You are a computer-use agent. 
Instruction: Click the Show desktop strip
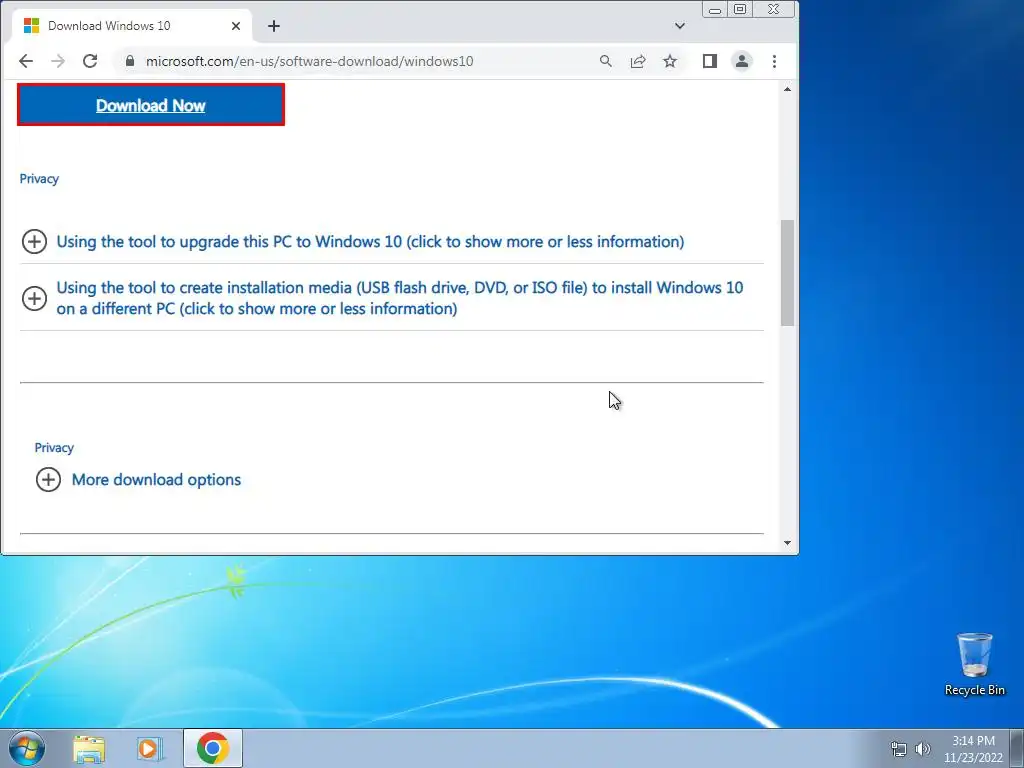tap(1017, 748)
